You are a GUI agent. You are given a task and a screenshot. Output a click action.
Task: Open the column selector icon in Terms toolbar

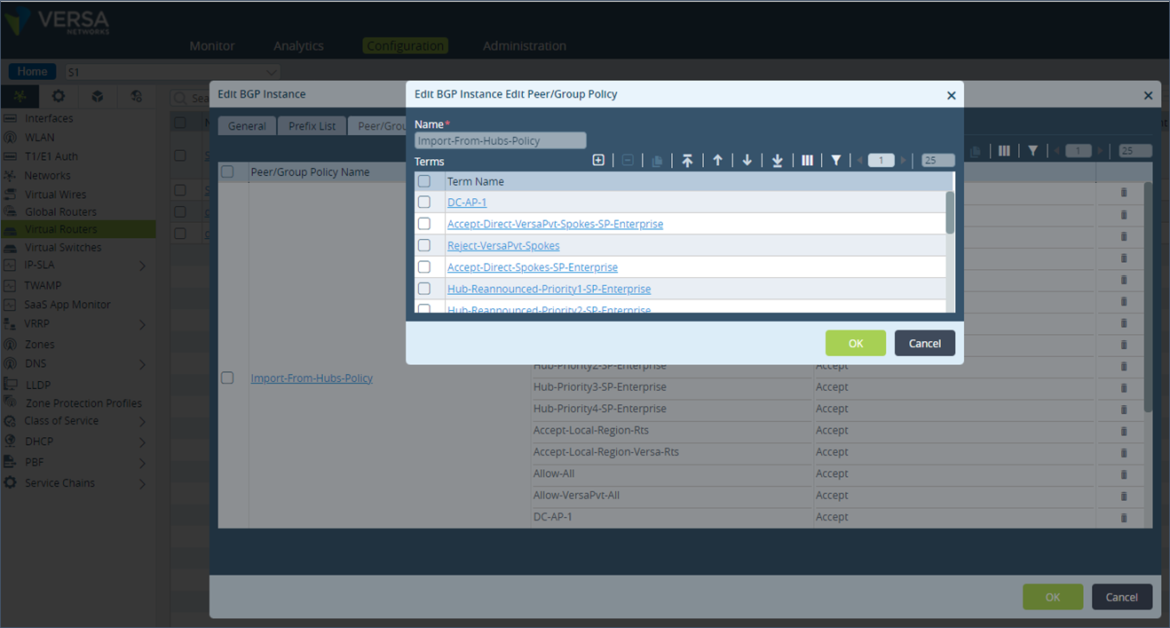point(809,159)
